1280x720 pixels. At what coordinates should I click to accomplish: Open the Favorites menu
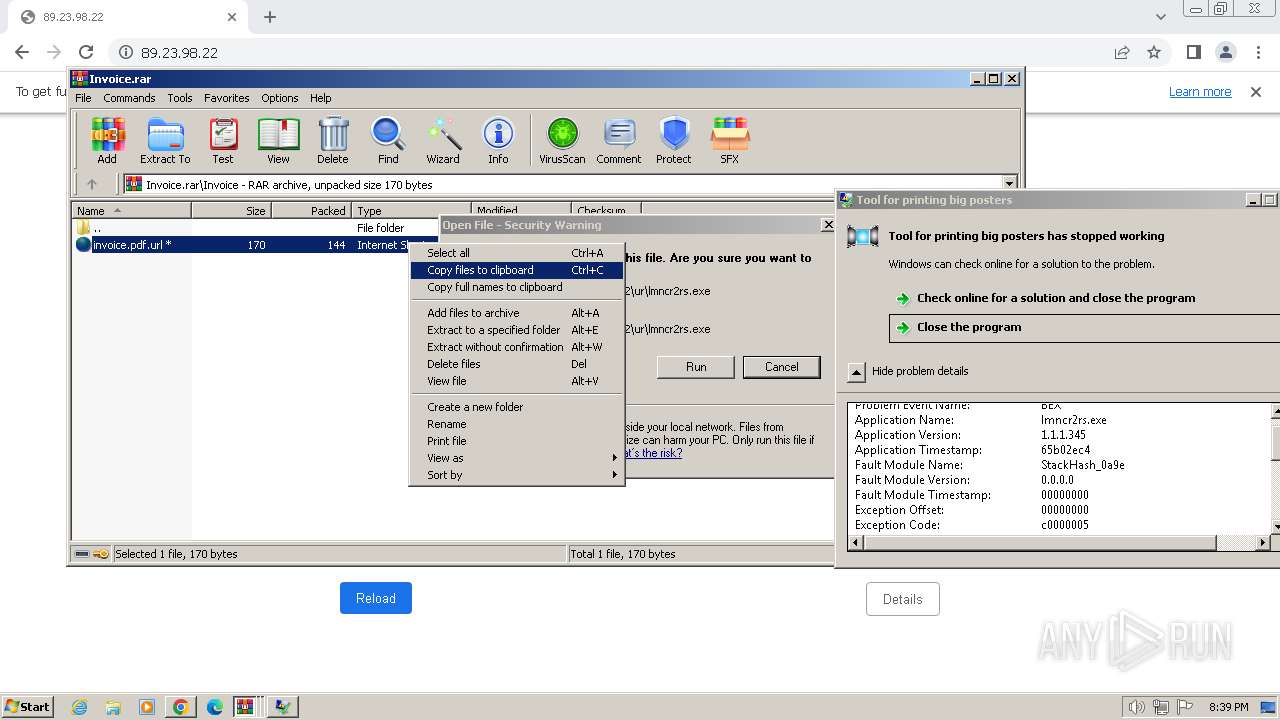coord(227,98)
